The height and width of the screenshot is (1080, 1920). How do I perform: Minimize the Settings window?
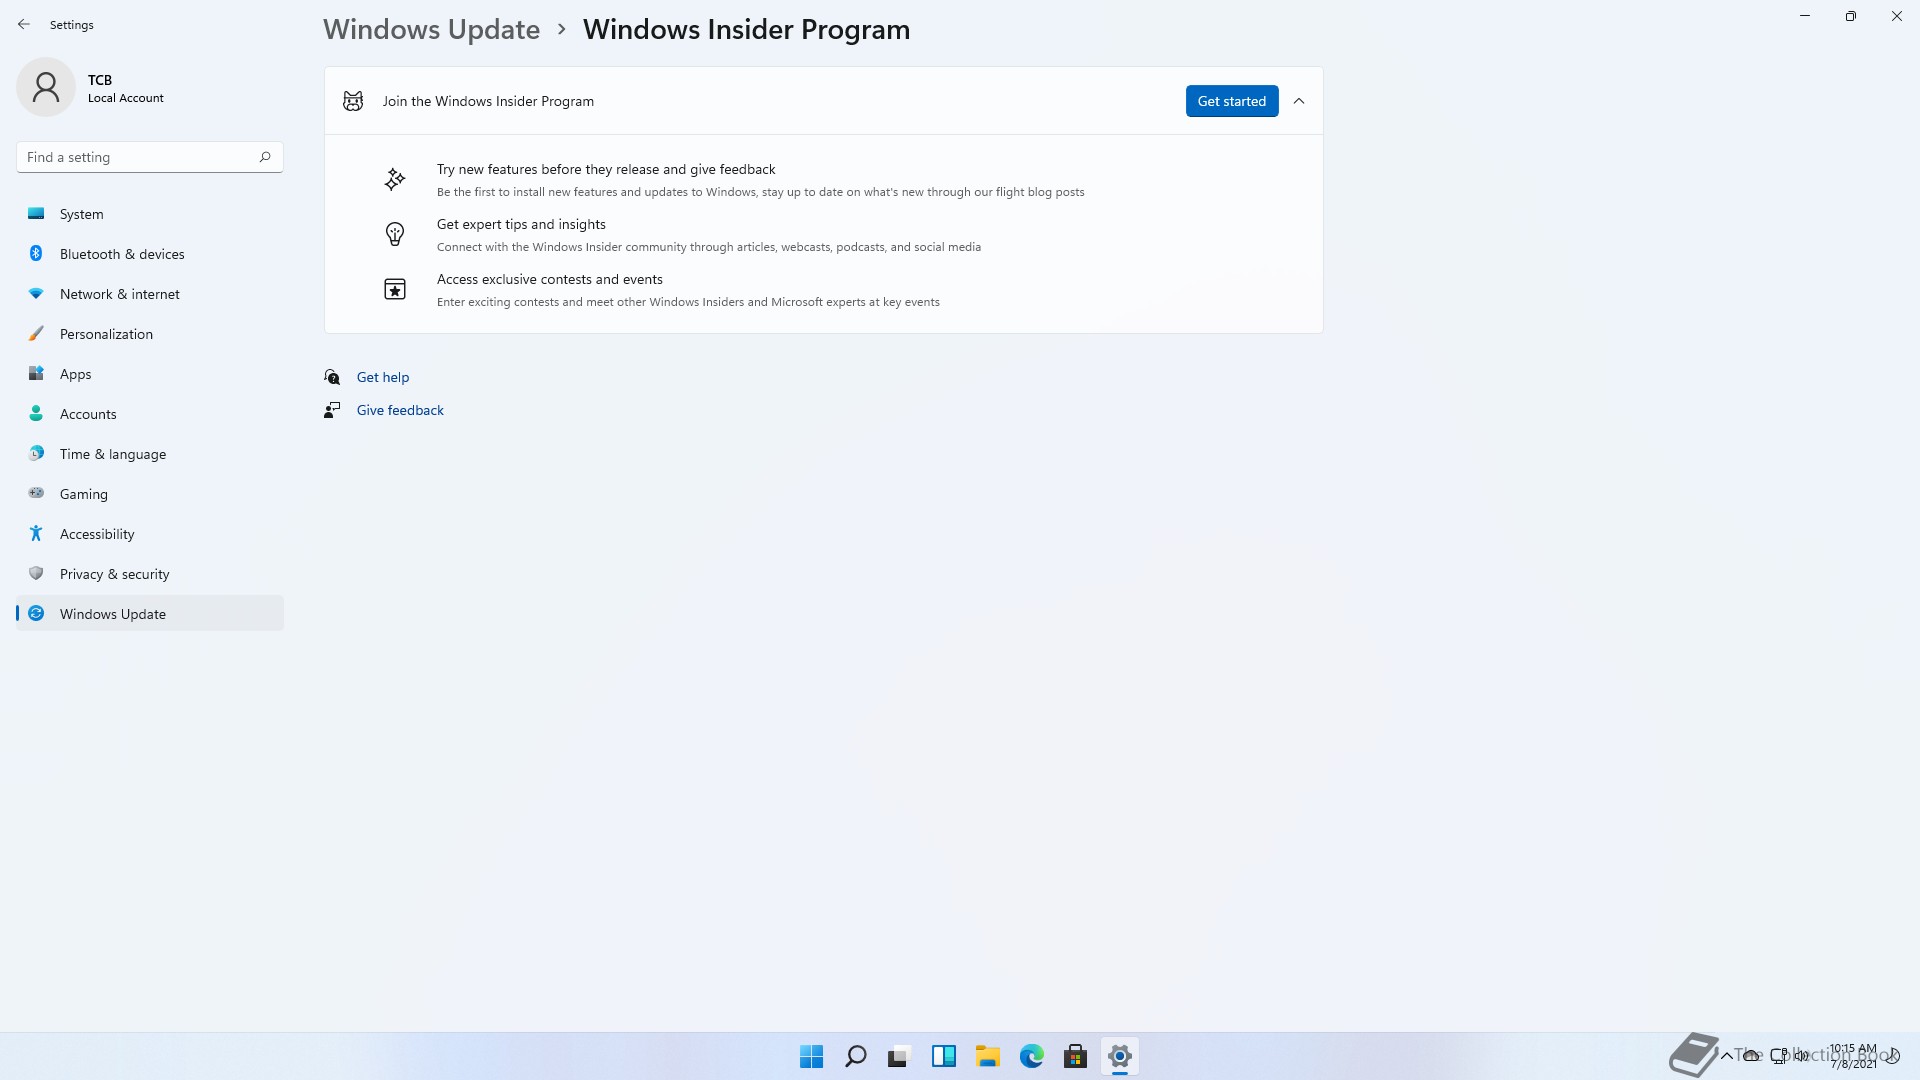coord(1805,16)
